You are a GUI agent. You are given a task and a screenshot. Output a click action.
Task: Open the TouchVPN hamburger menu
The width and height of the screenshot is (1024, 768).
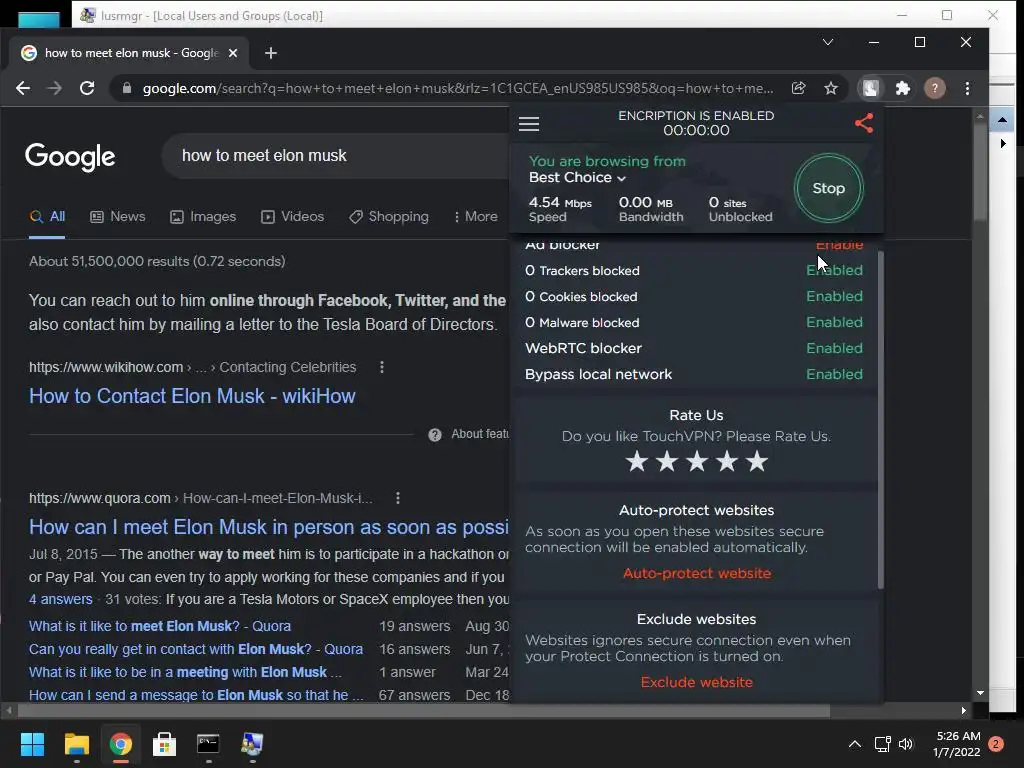tap(528, 123)
